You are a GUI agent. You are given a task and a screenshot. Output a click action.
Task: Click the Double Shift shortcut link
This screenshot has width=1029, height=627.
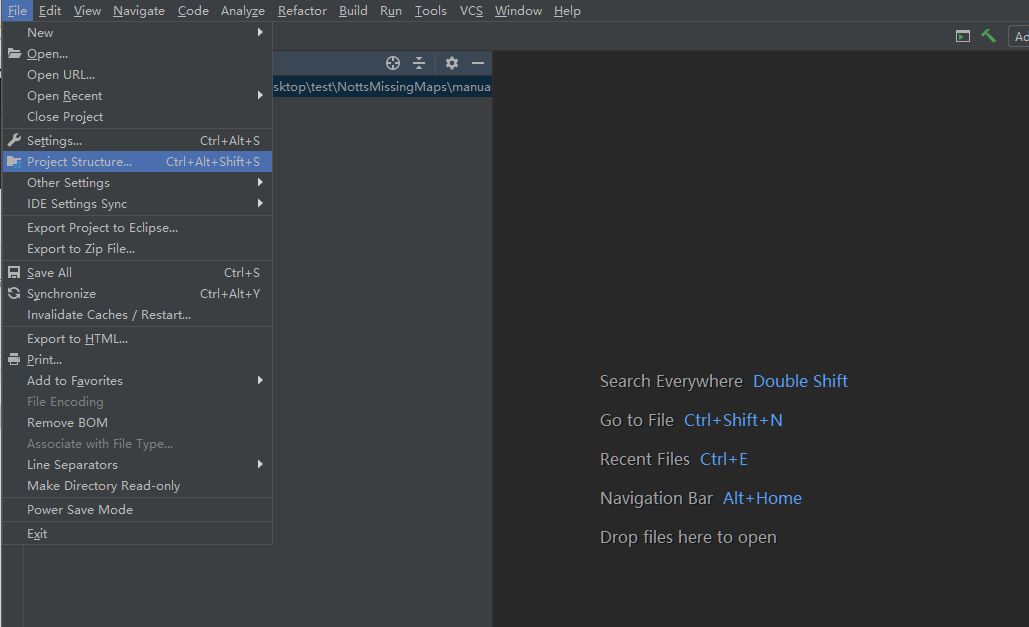click(x=800, y=381)
